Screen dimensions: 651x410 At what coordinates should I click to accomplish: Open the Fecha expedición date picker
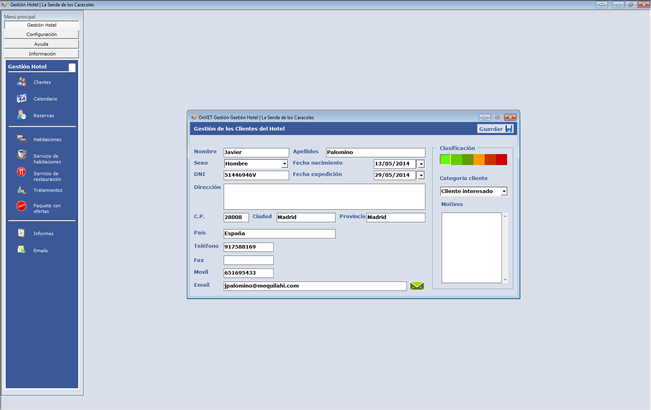[x=421, y=175]
